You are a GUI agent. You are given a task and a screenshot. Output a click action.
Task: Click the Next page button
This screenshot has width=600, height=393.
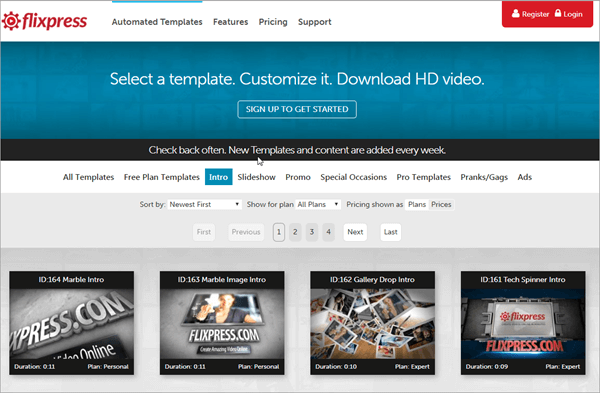point(355,232)
